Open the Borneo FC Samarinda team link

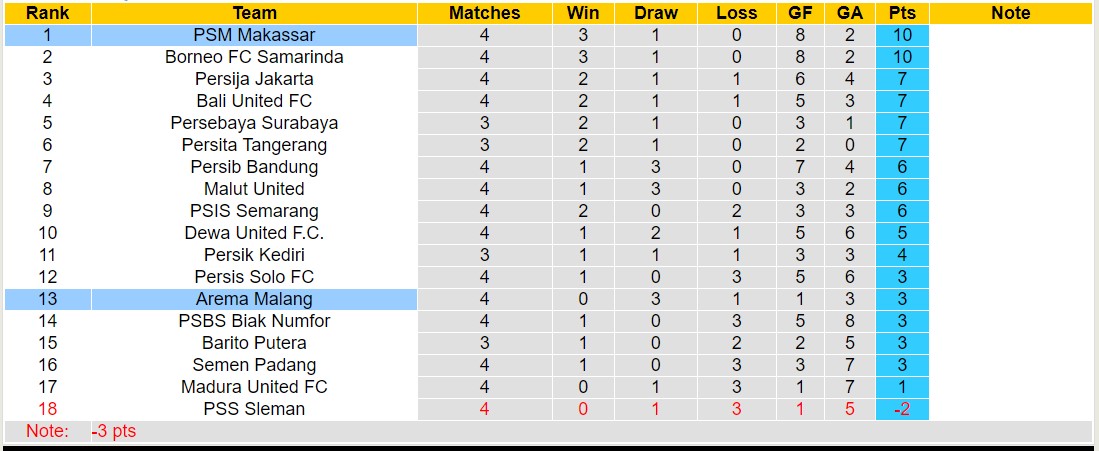[x=254, y=57]
